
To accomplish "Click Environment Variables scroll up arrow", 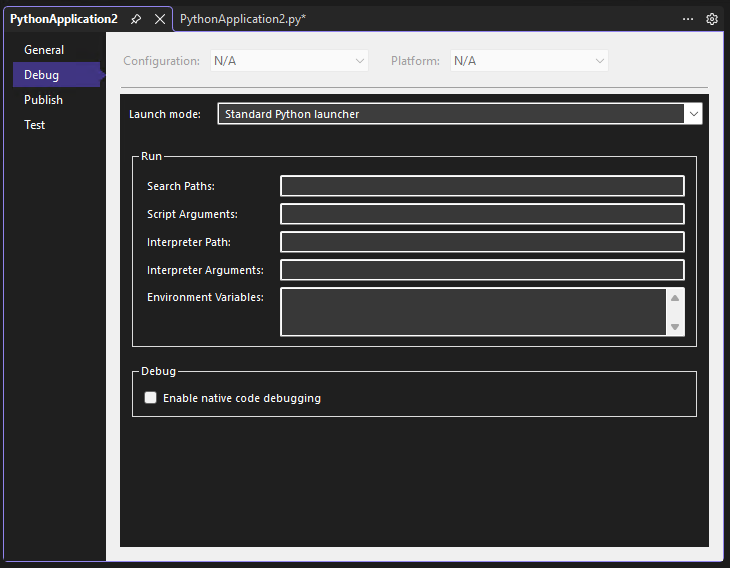I will click(675, 298).
